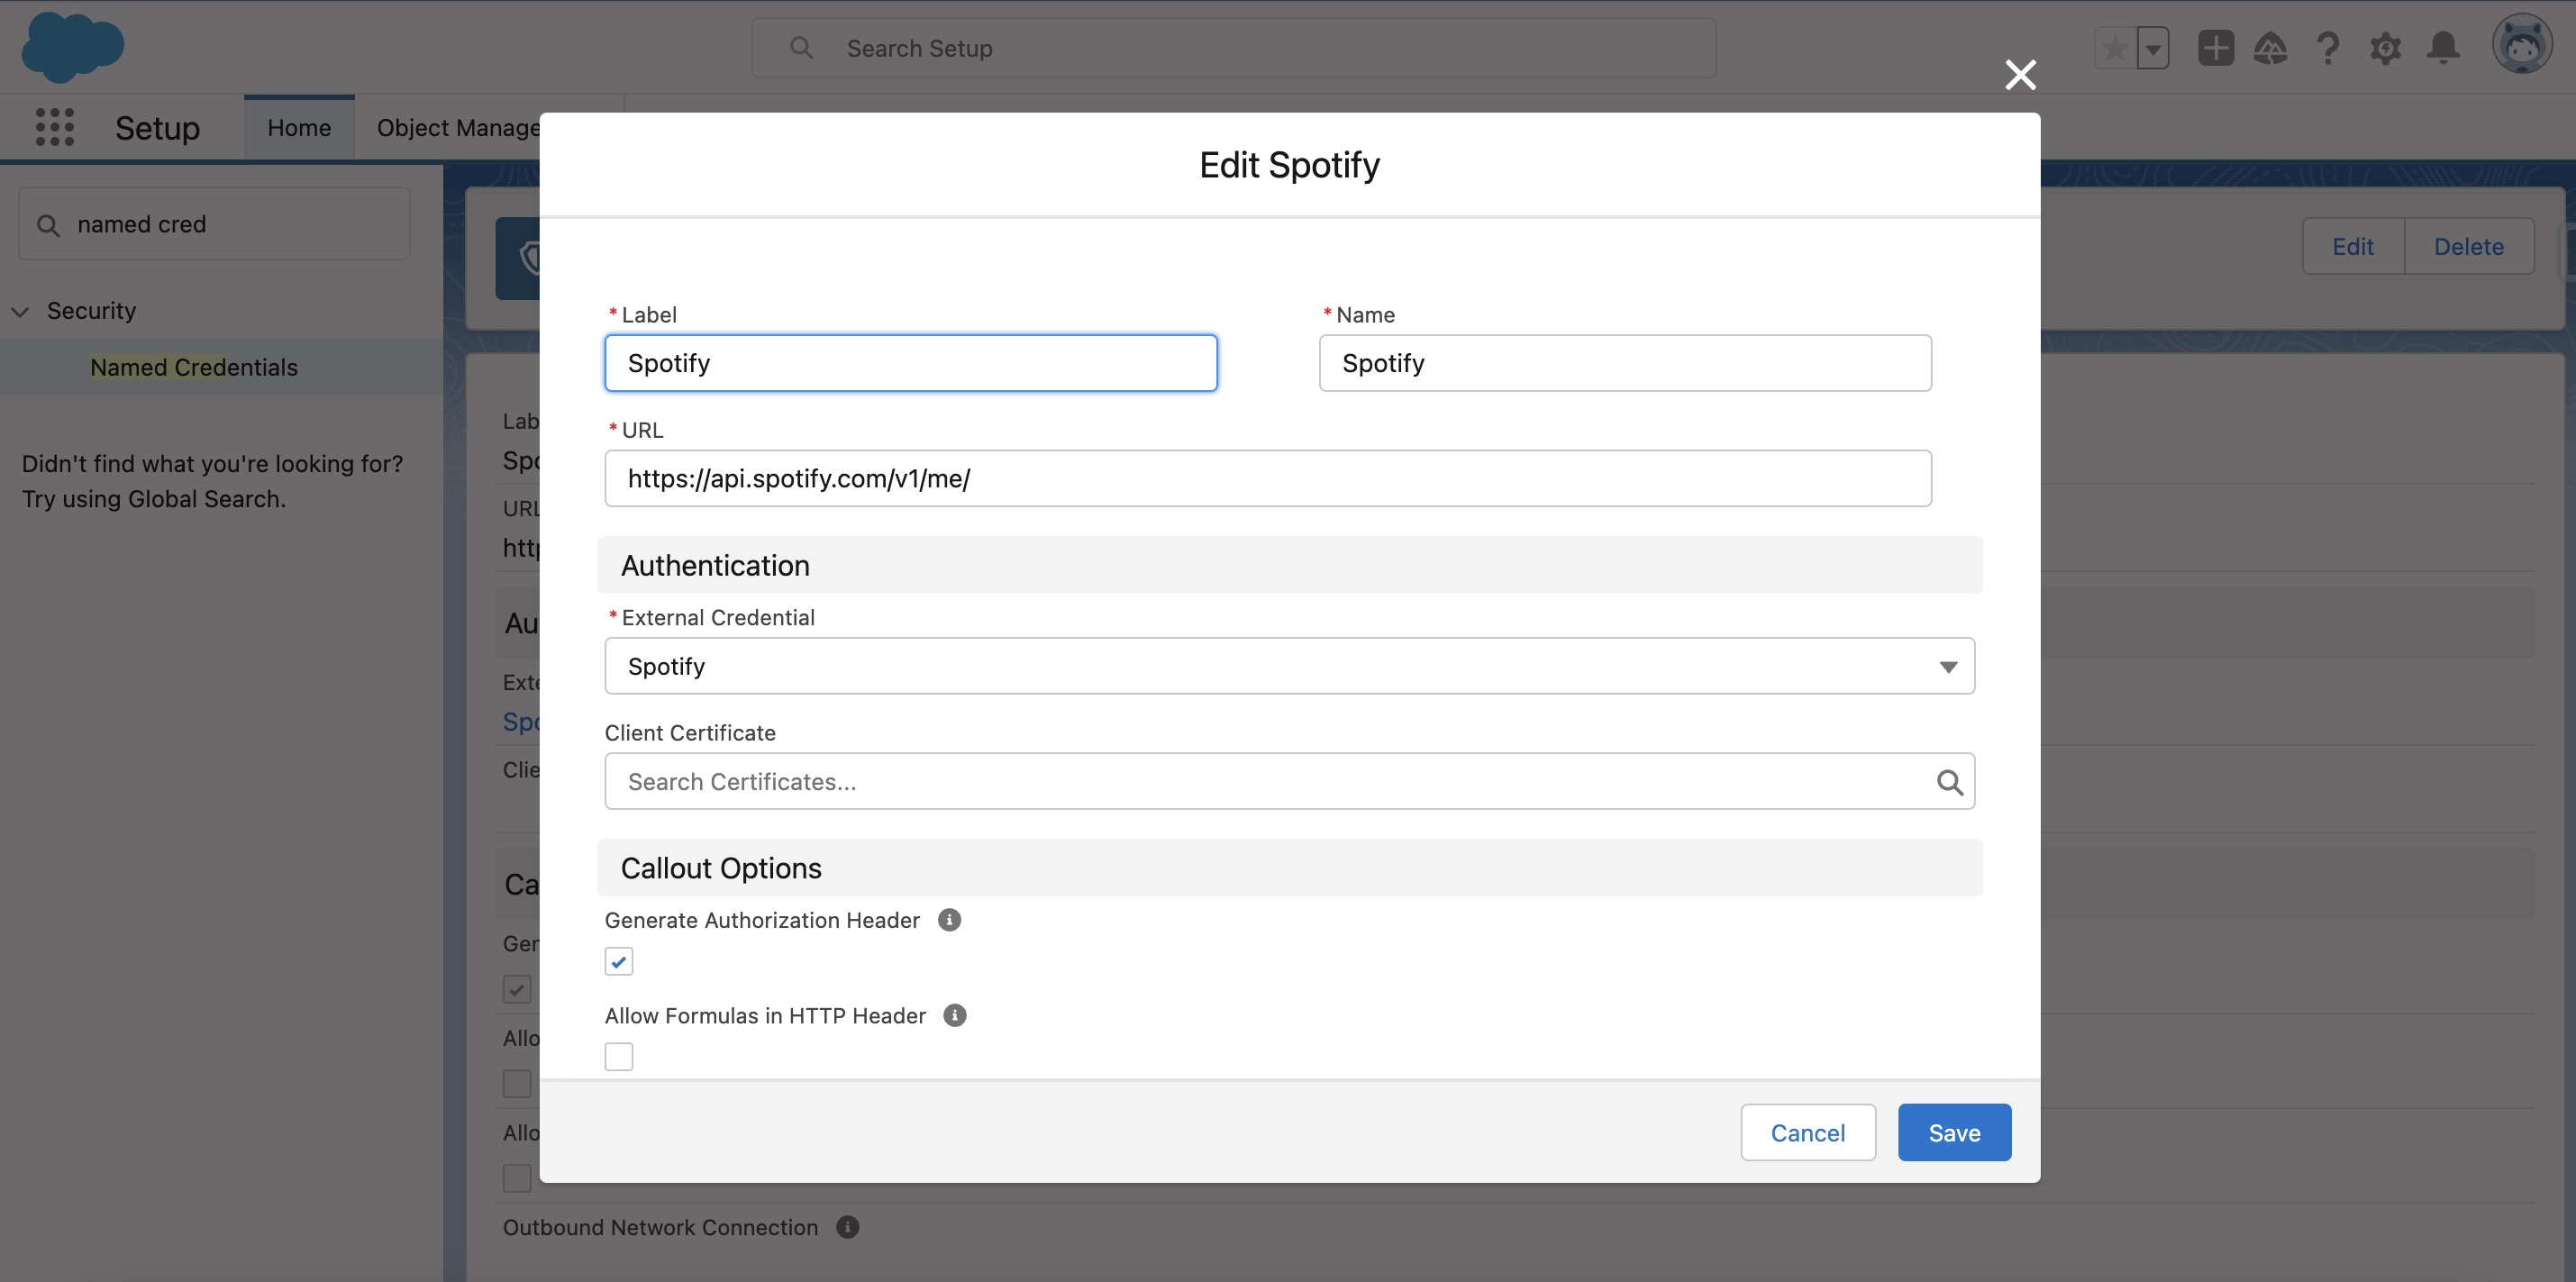Open Named Credentials in the sidebar
2576x1282 pixels.
194,367
